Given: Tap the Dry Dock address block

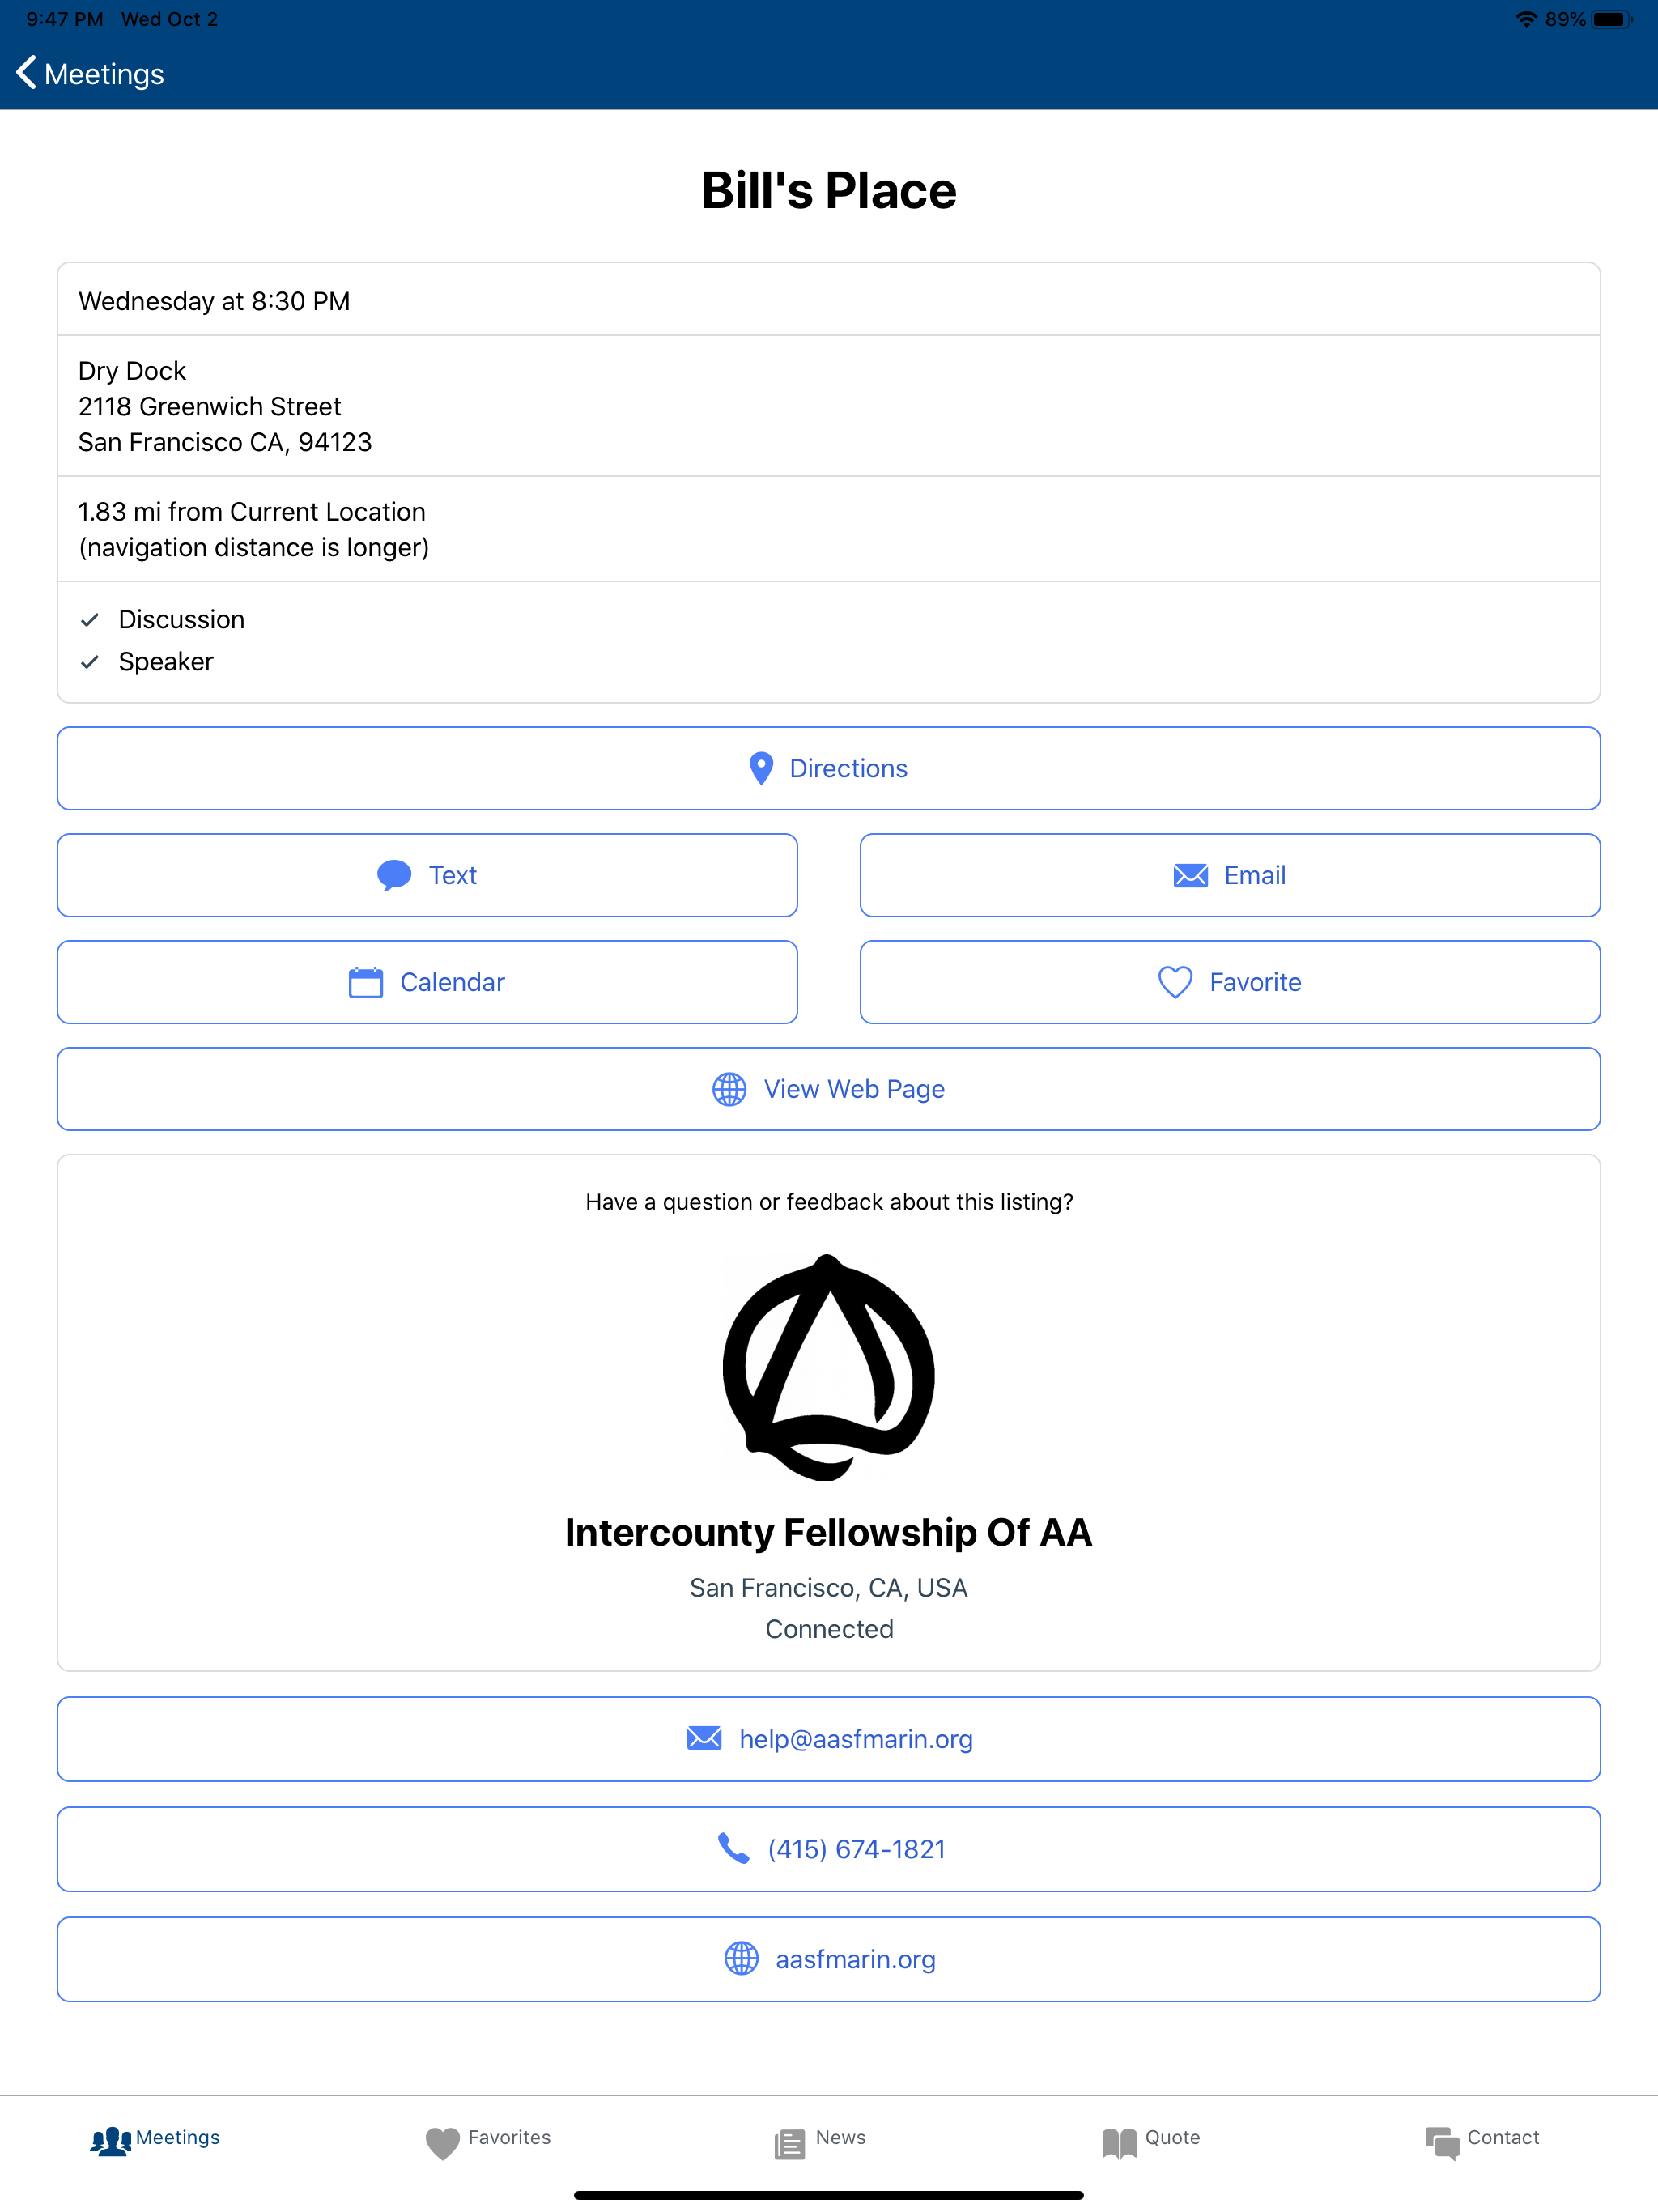Looking at the screenshot, I should click(225, 406).
